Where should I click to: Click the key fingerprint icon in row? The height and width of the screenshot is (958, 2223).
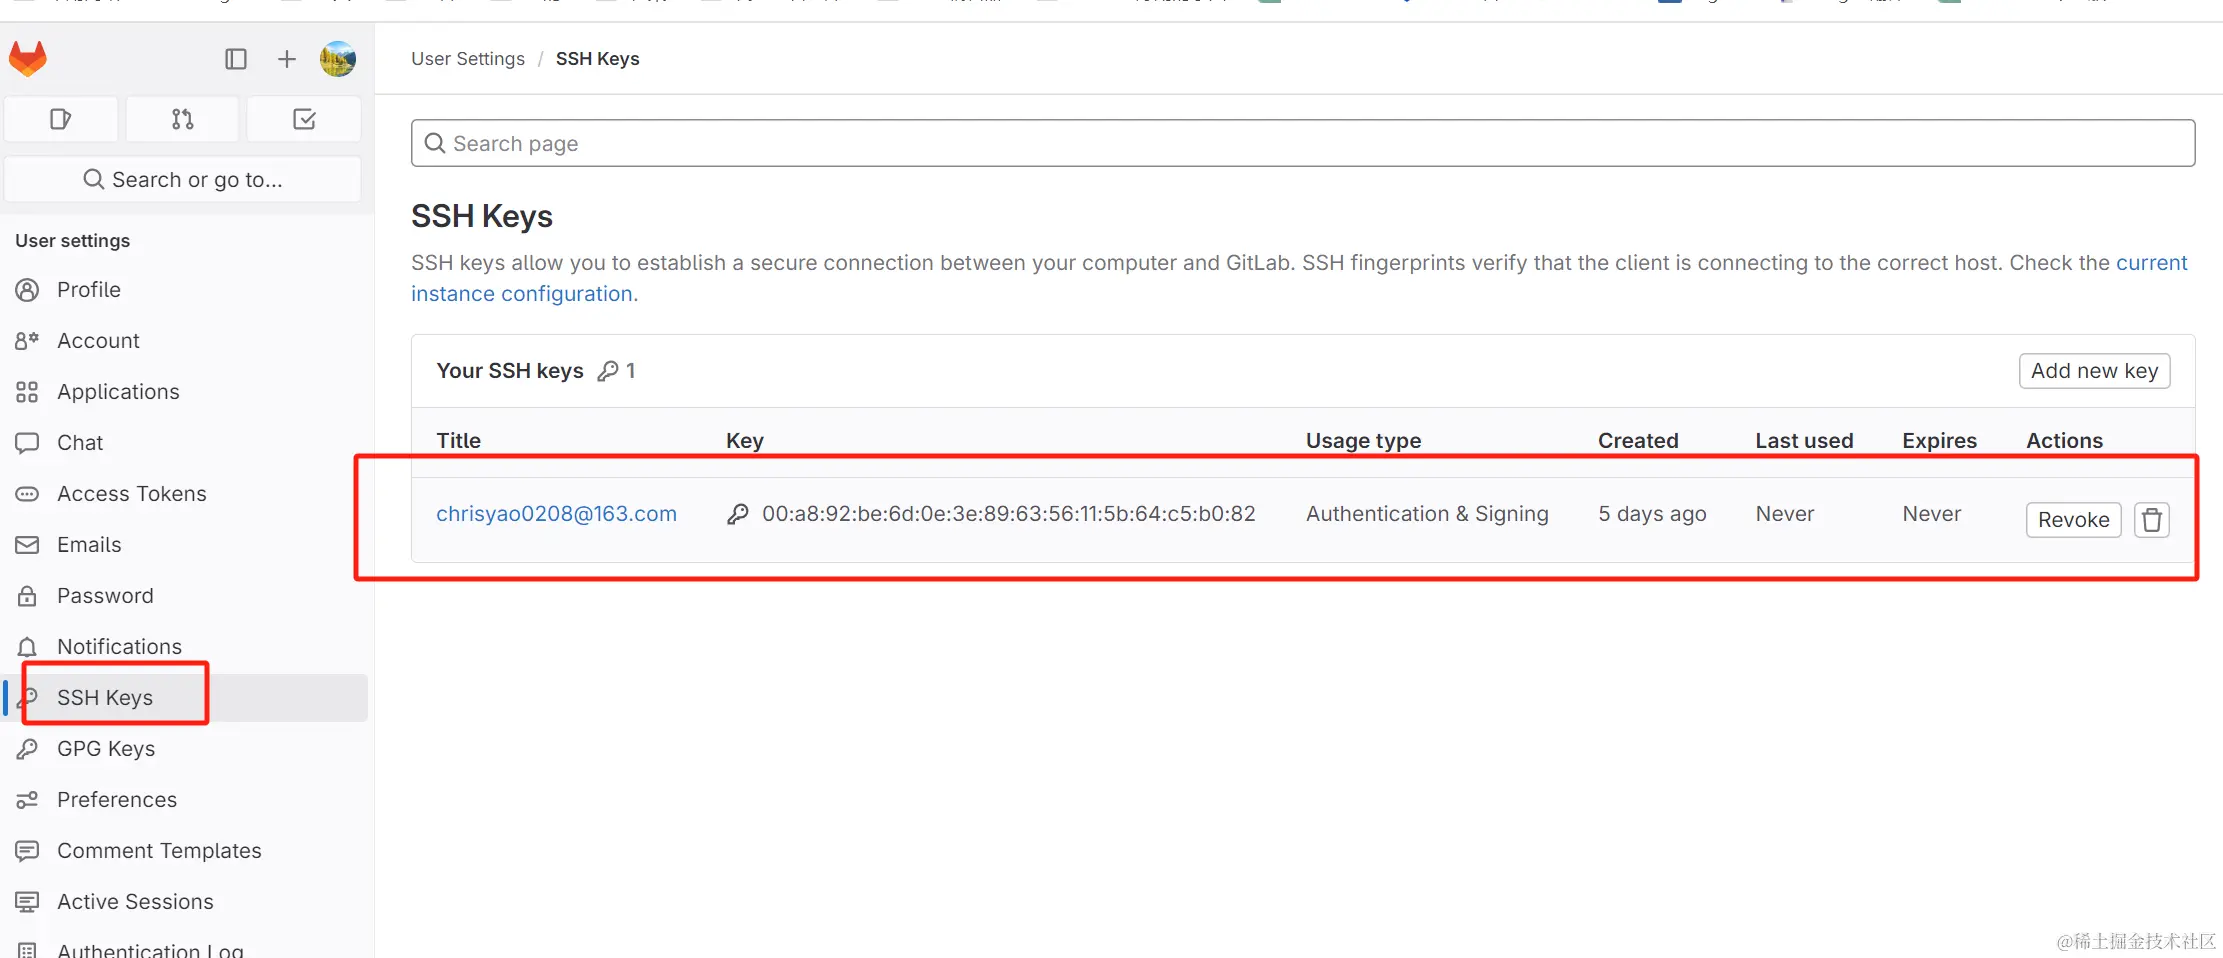(x=738, y=514)
